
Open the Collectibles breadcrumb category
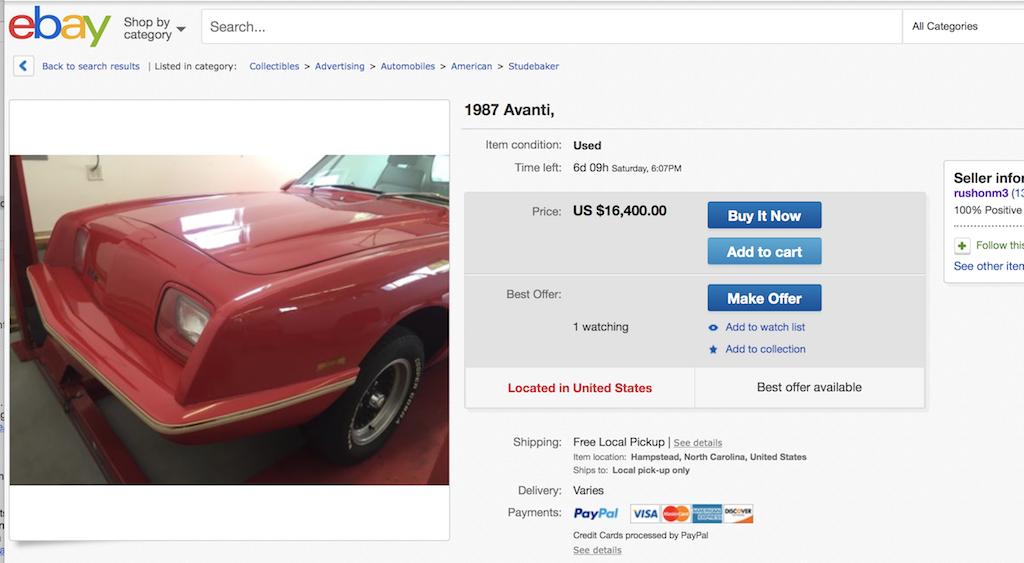[x=274, y=67]
